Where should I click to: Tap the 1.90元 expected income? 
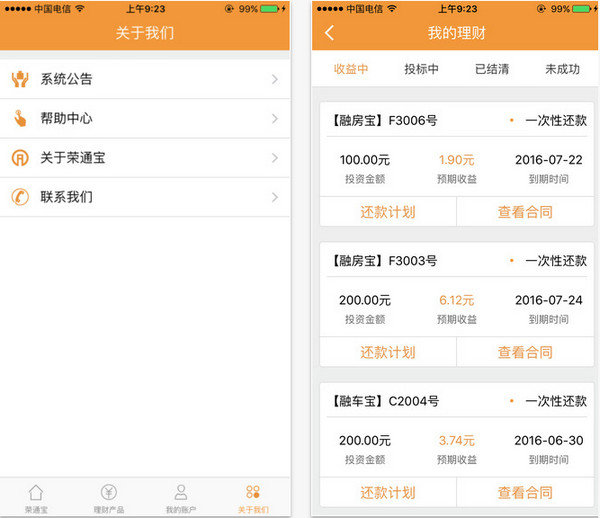[457, 160]
